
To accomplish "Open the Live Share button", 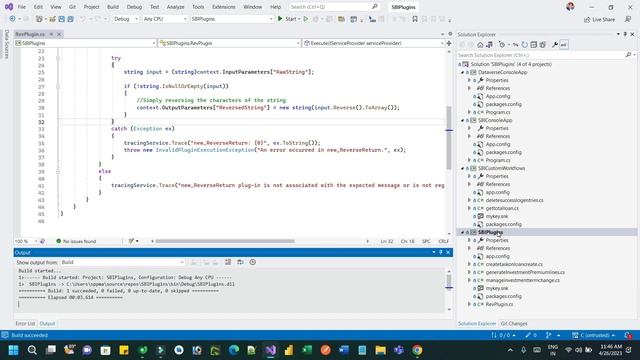I will 599,19.
